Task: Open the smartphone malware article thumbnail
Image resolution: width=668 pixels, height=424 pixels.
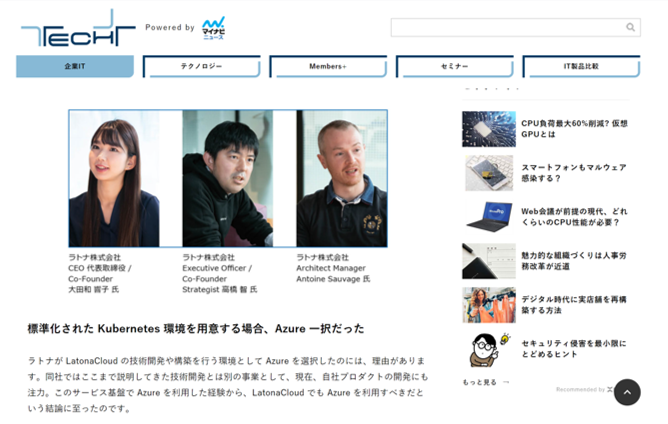Action: (488, 173)
